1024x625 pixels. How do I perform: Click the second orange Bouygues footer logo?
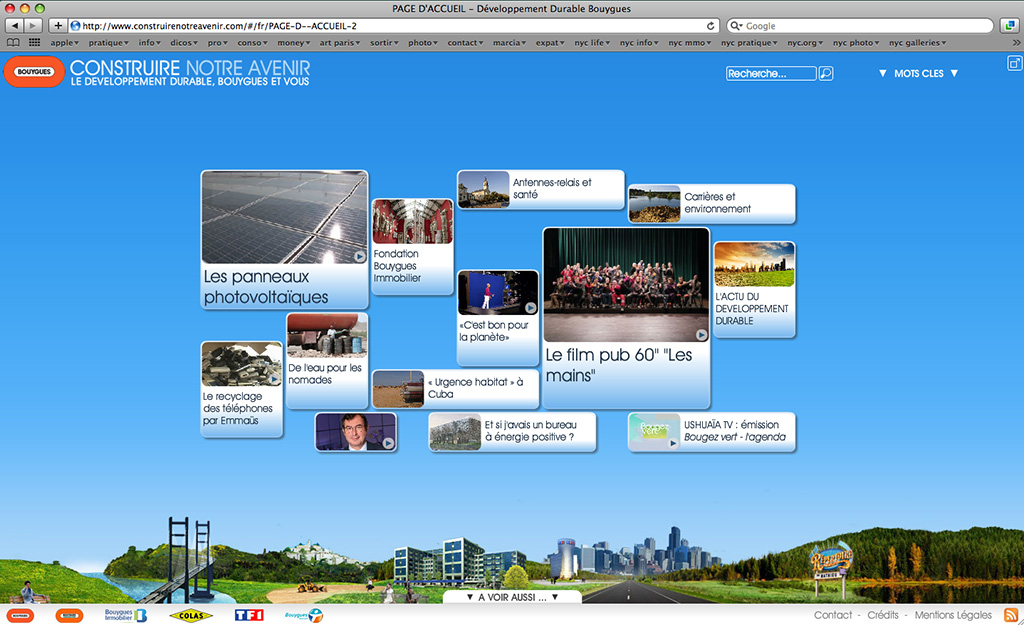click(x=69, y=615)
